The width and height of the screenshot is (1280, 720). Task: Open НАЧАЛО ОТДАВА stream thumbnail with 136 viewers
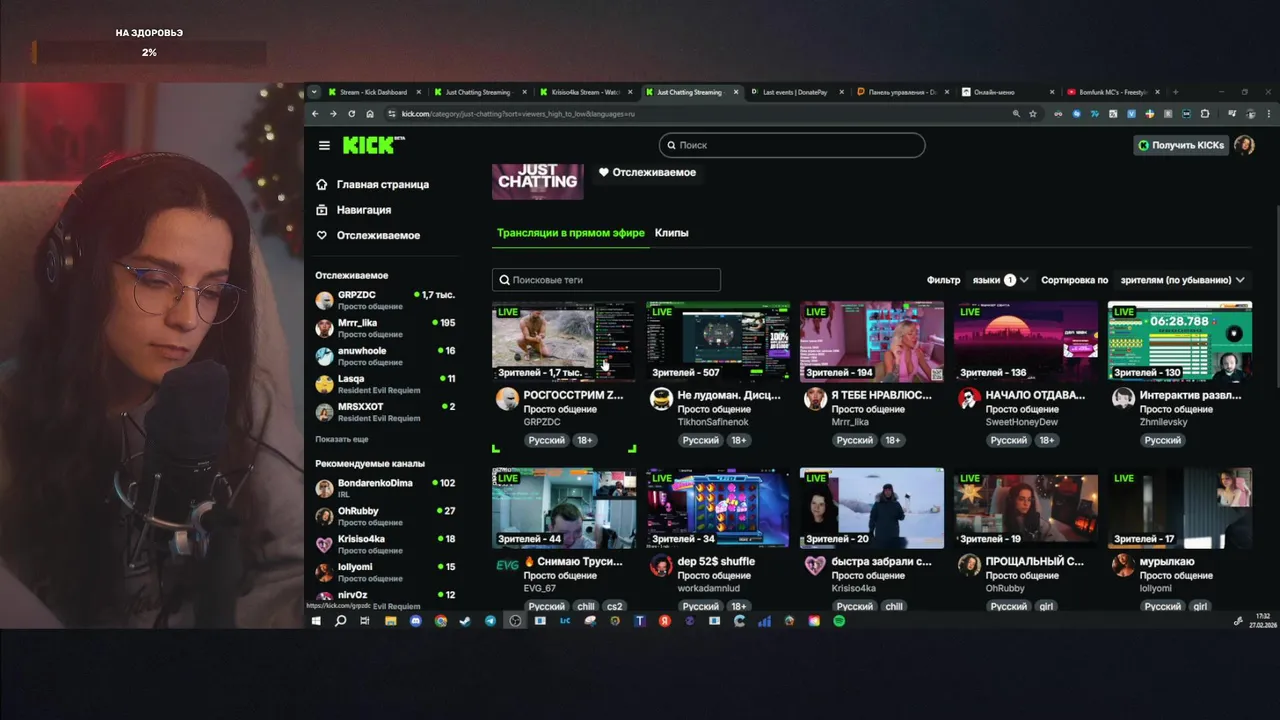(x=1026, y=341)
